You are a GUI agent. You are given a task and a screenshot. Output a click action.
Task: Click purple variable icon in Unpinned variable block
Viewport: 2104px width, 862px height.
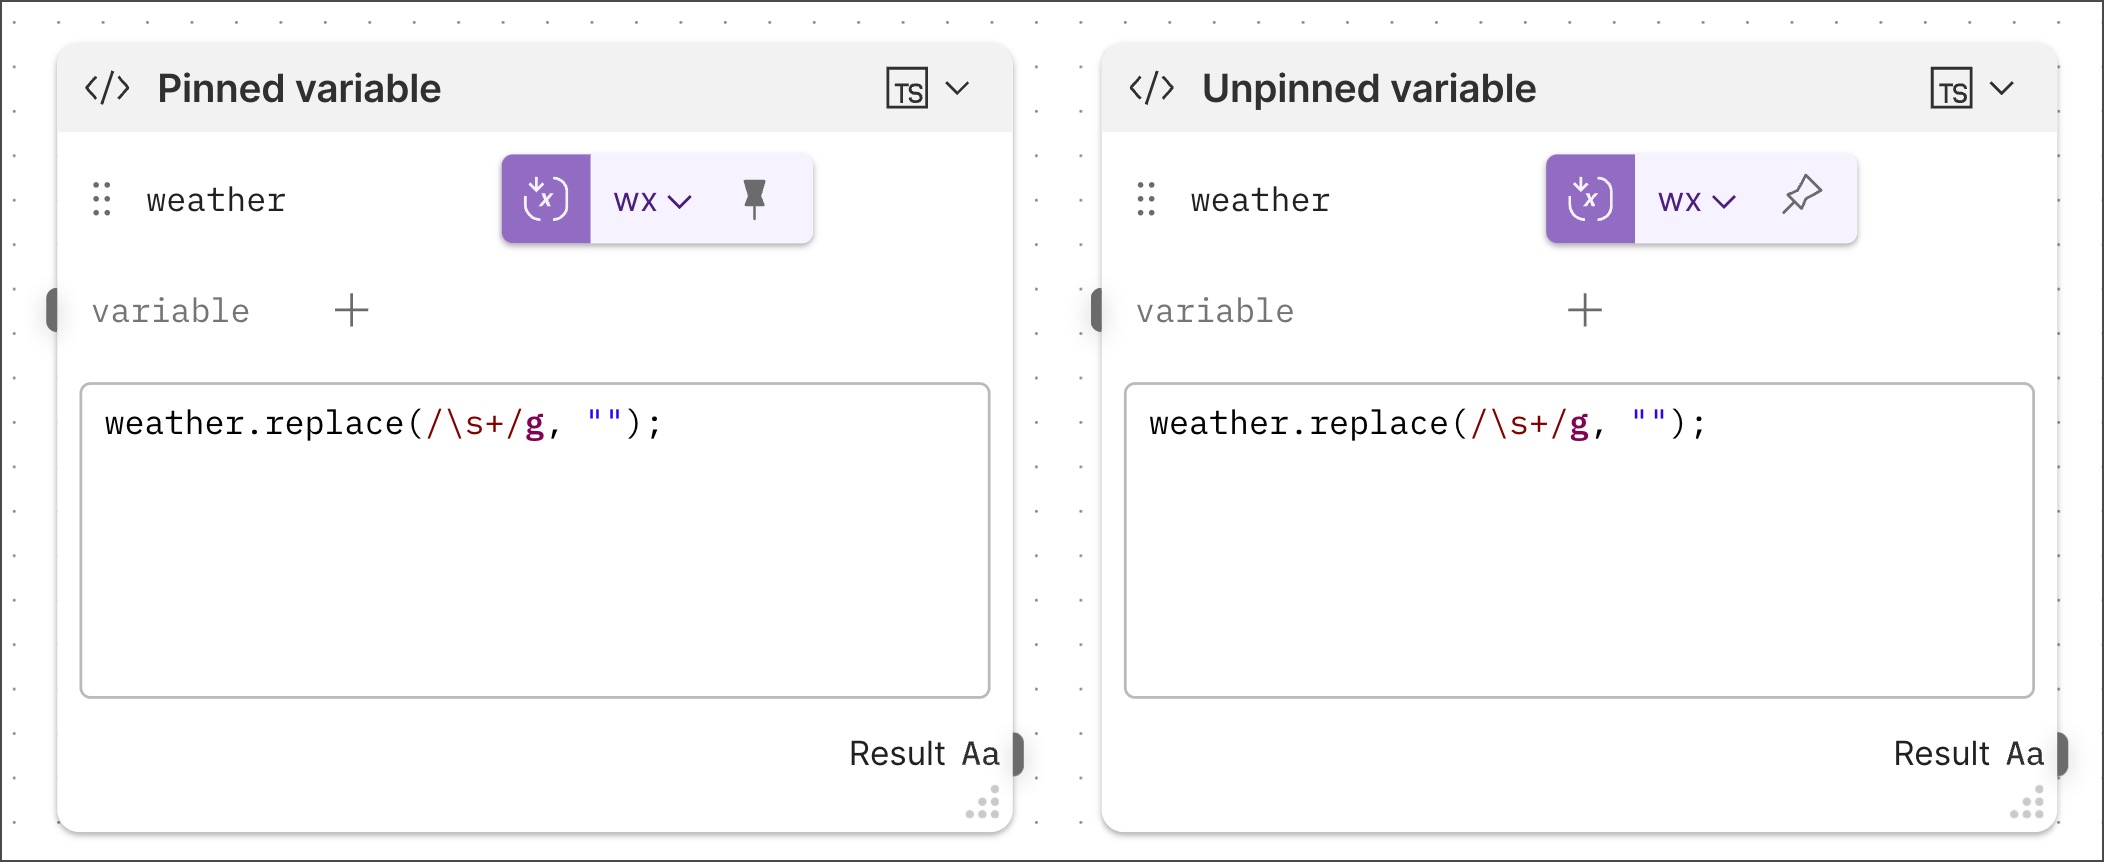(1590, 199)
